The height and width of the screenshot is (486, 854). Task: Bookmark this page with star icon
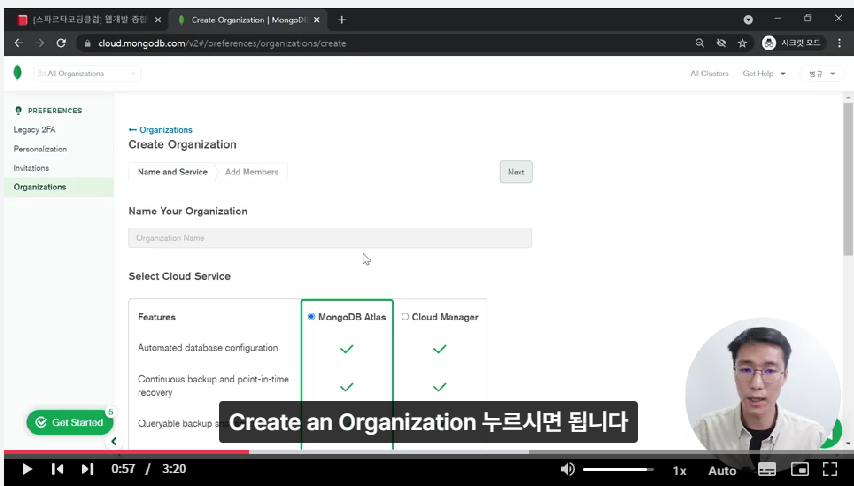point(742,43)
